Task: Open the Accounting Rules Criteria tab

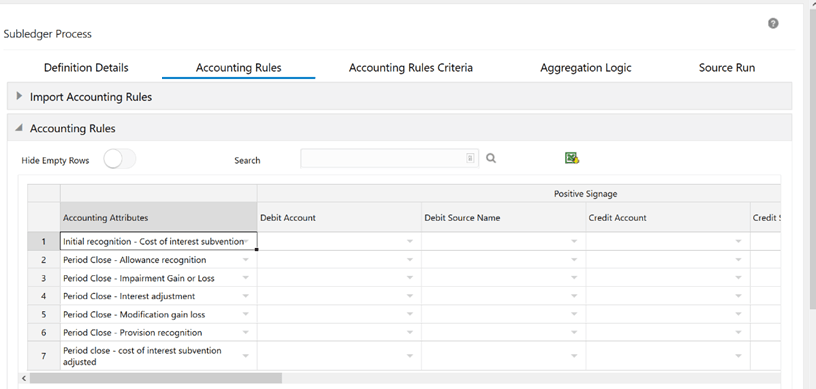Action: pyautogui.click(x=411, y=68)
